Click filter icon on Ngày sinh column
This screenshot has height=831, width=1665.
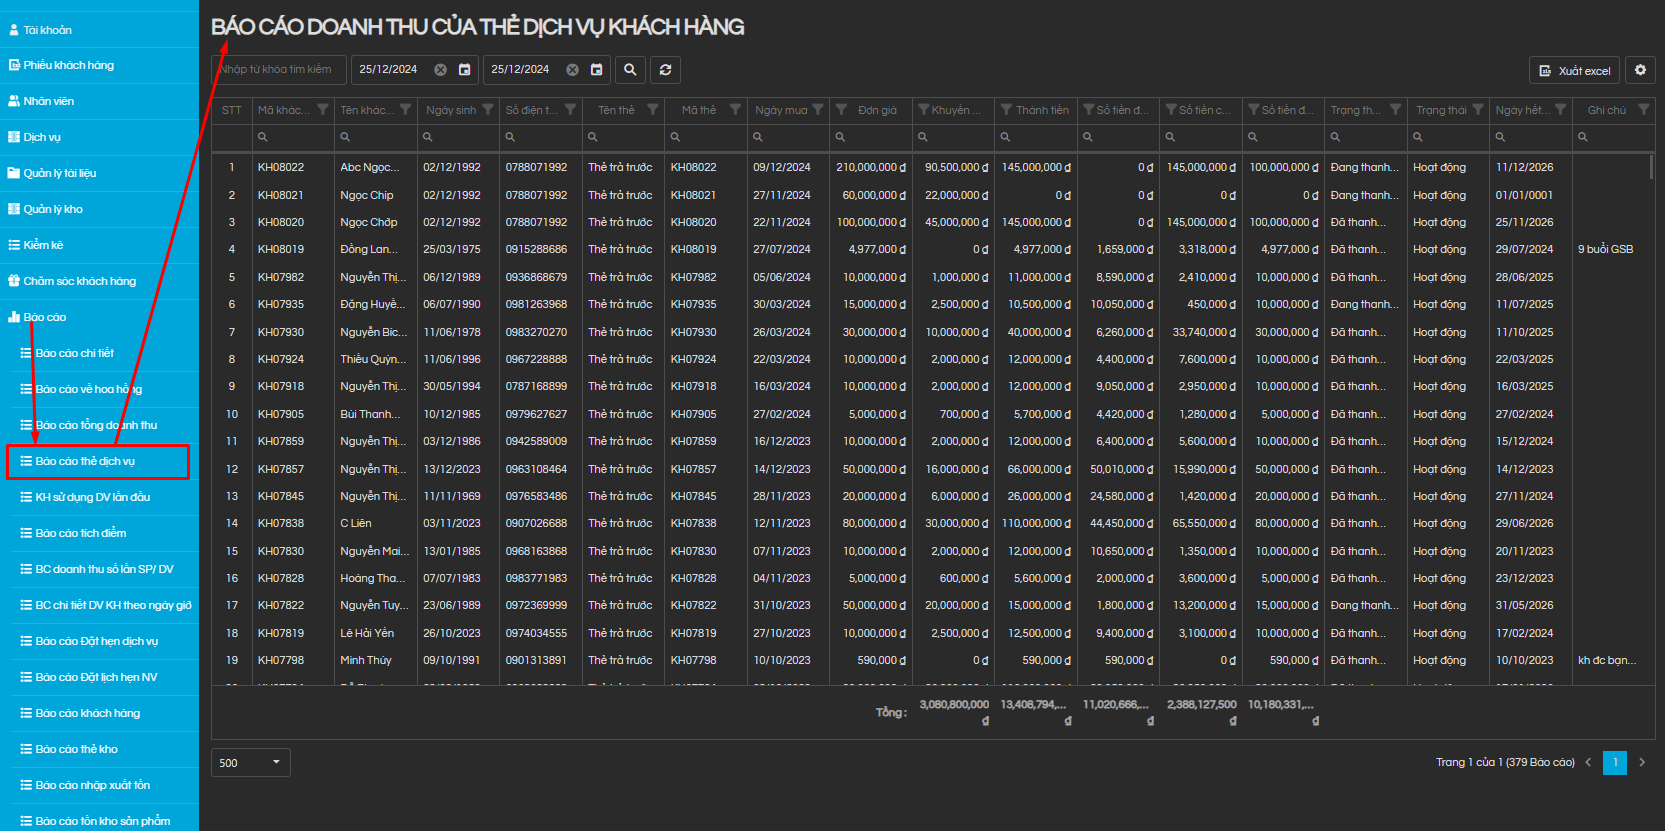click(x=488, y=110)
